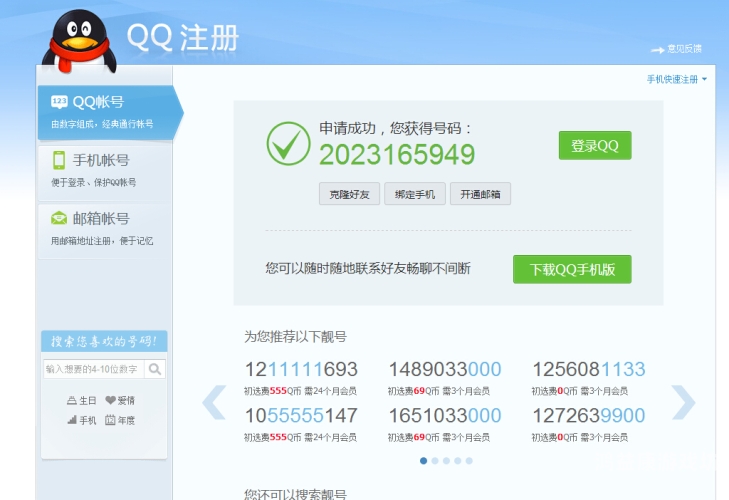
Task: Click the QQ注册 page title
Action: (183, 37)
